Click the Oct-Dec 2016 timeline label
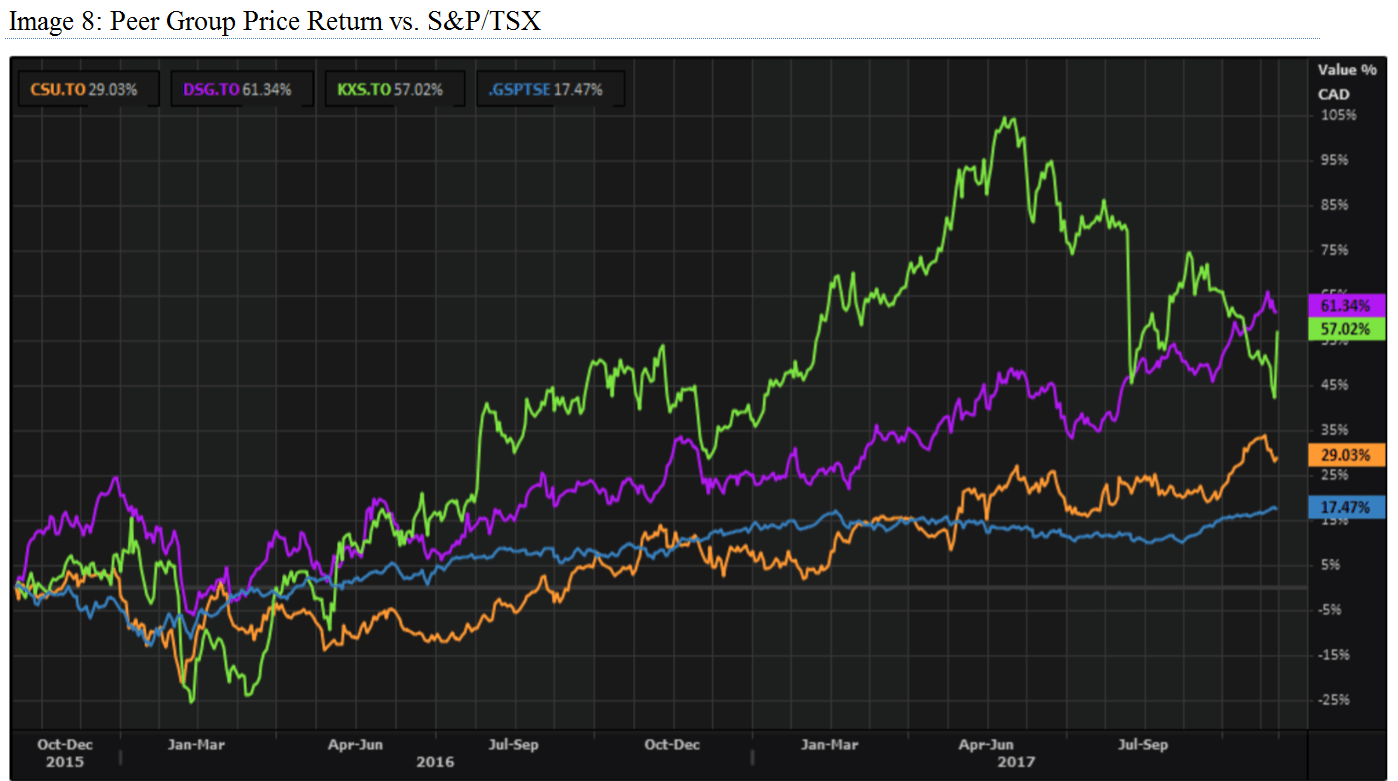 click(x=672, y=744)
